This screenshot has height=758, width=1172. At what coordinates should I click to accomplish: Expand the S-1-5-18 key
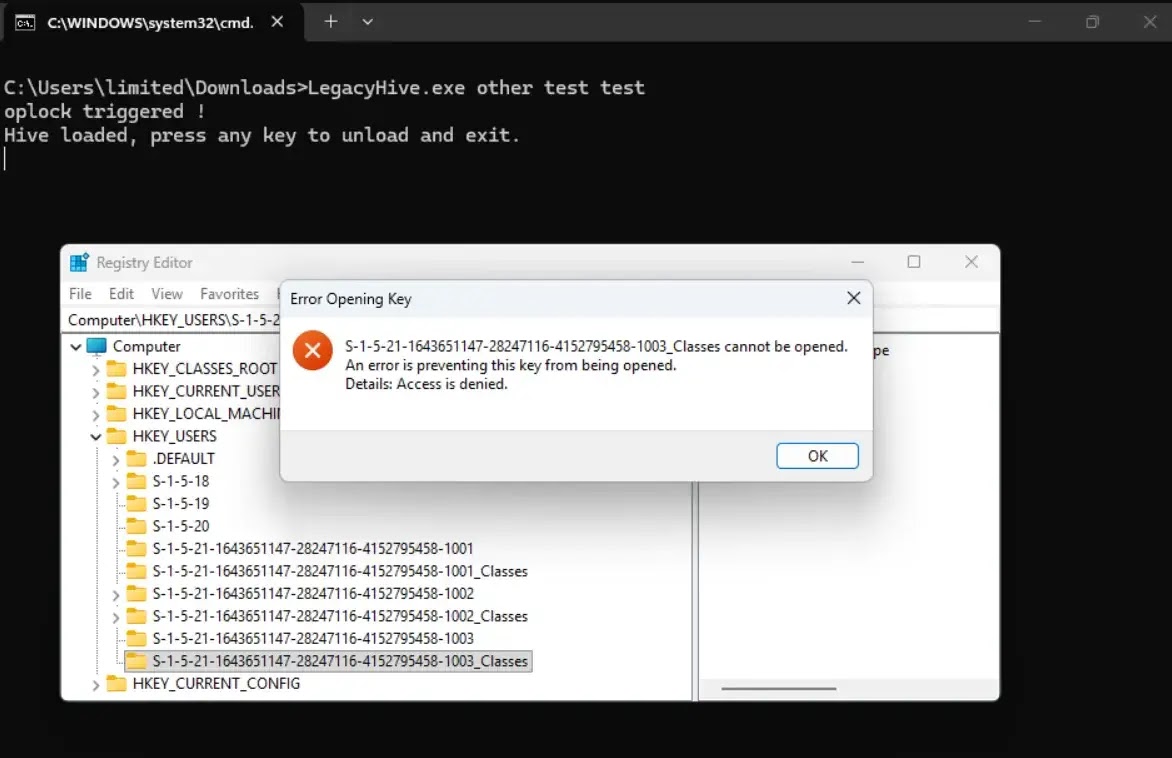116,482
